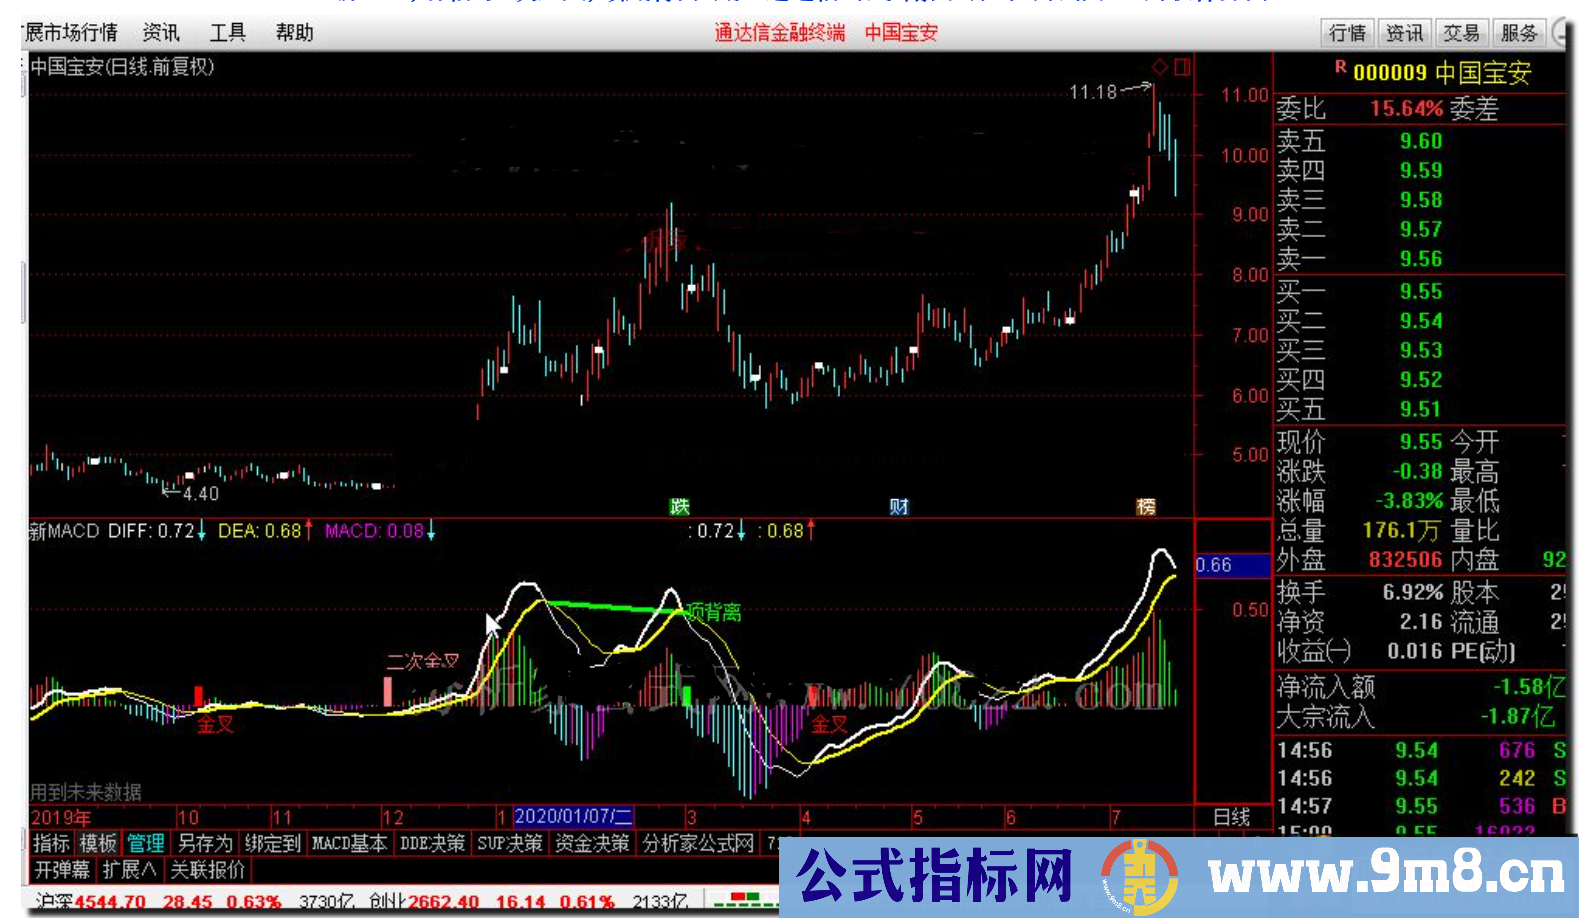Click the 总量 176.1万 value

pyautogui.click(x=1402, y=530)
